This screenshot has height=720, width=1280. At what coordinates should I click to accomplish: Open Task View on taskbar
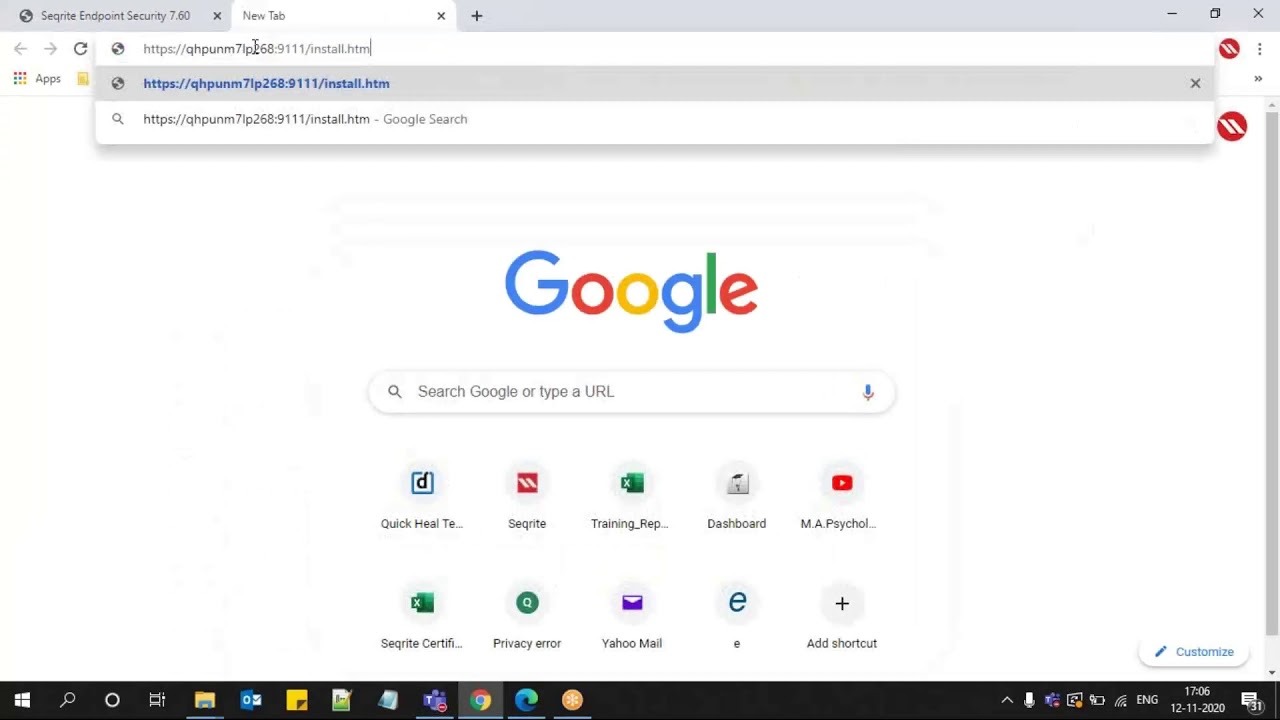click(157, 700)
